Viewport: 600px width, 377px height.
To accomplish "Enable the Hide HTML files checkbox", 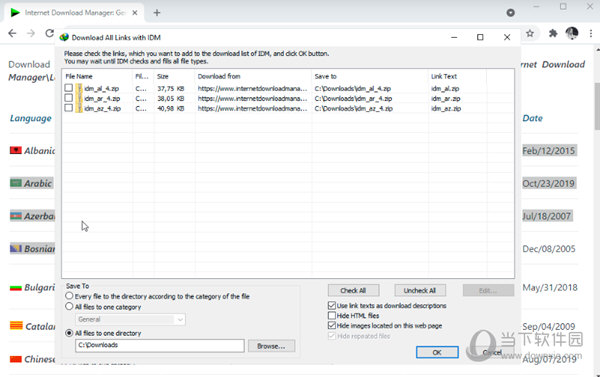I will 332,315.
